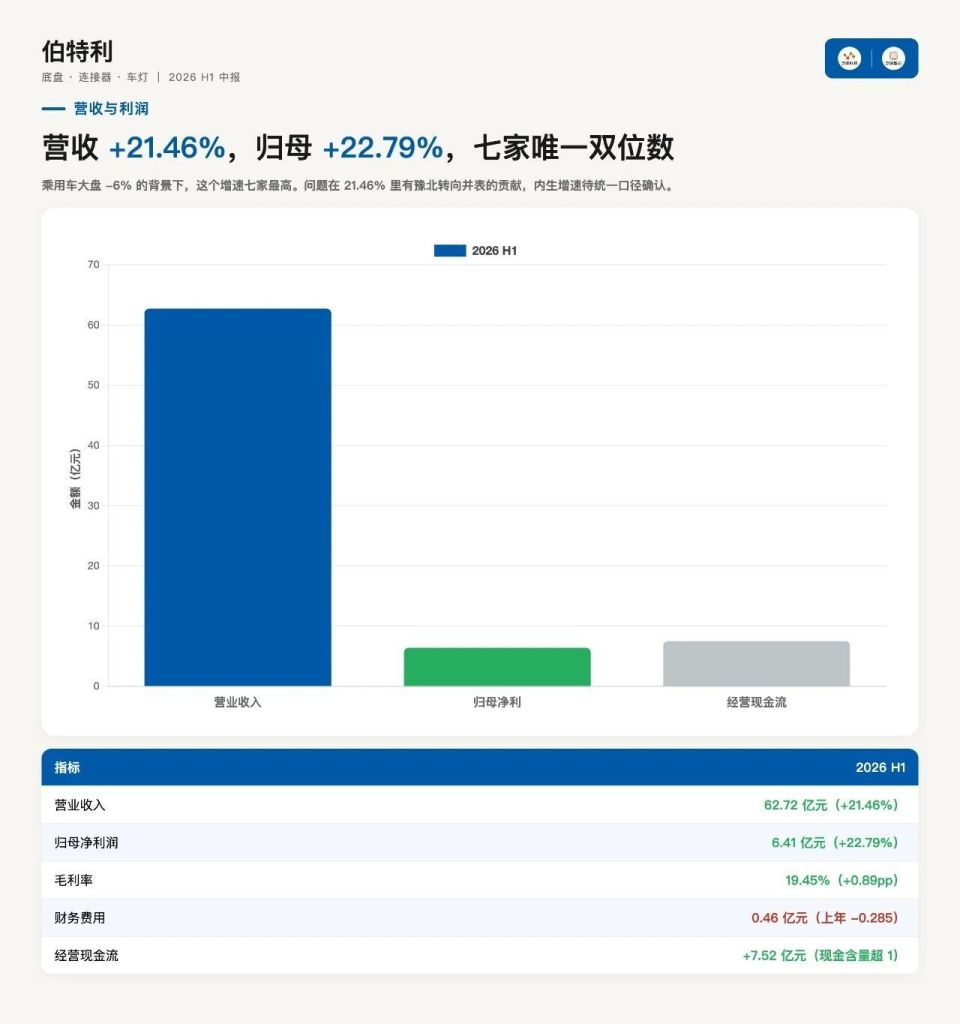The width and height of the screenshot is (960, 1024).
Task: Click the 伯特利 company title
Action: click(x=78, y=52)
